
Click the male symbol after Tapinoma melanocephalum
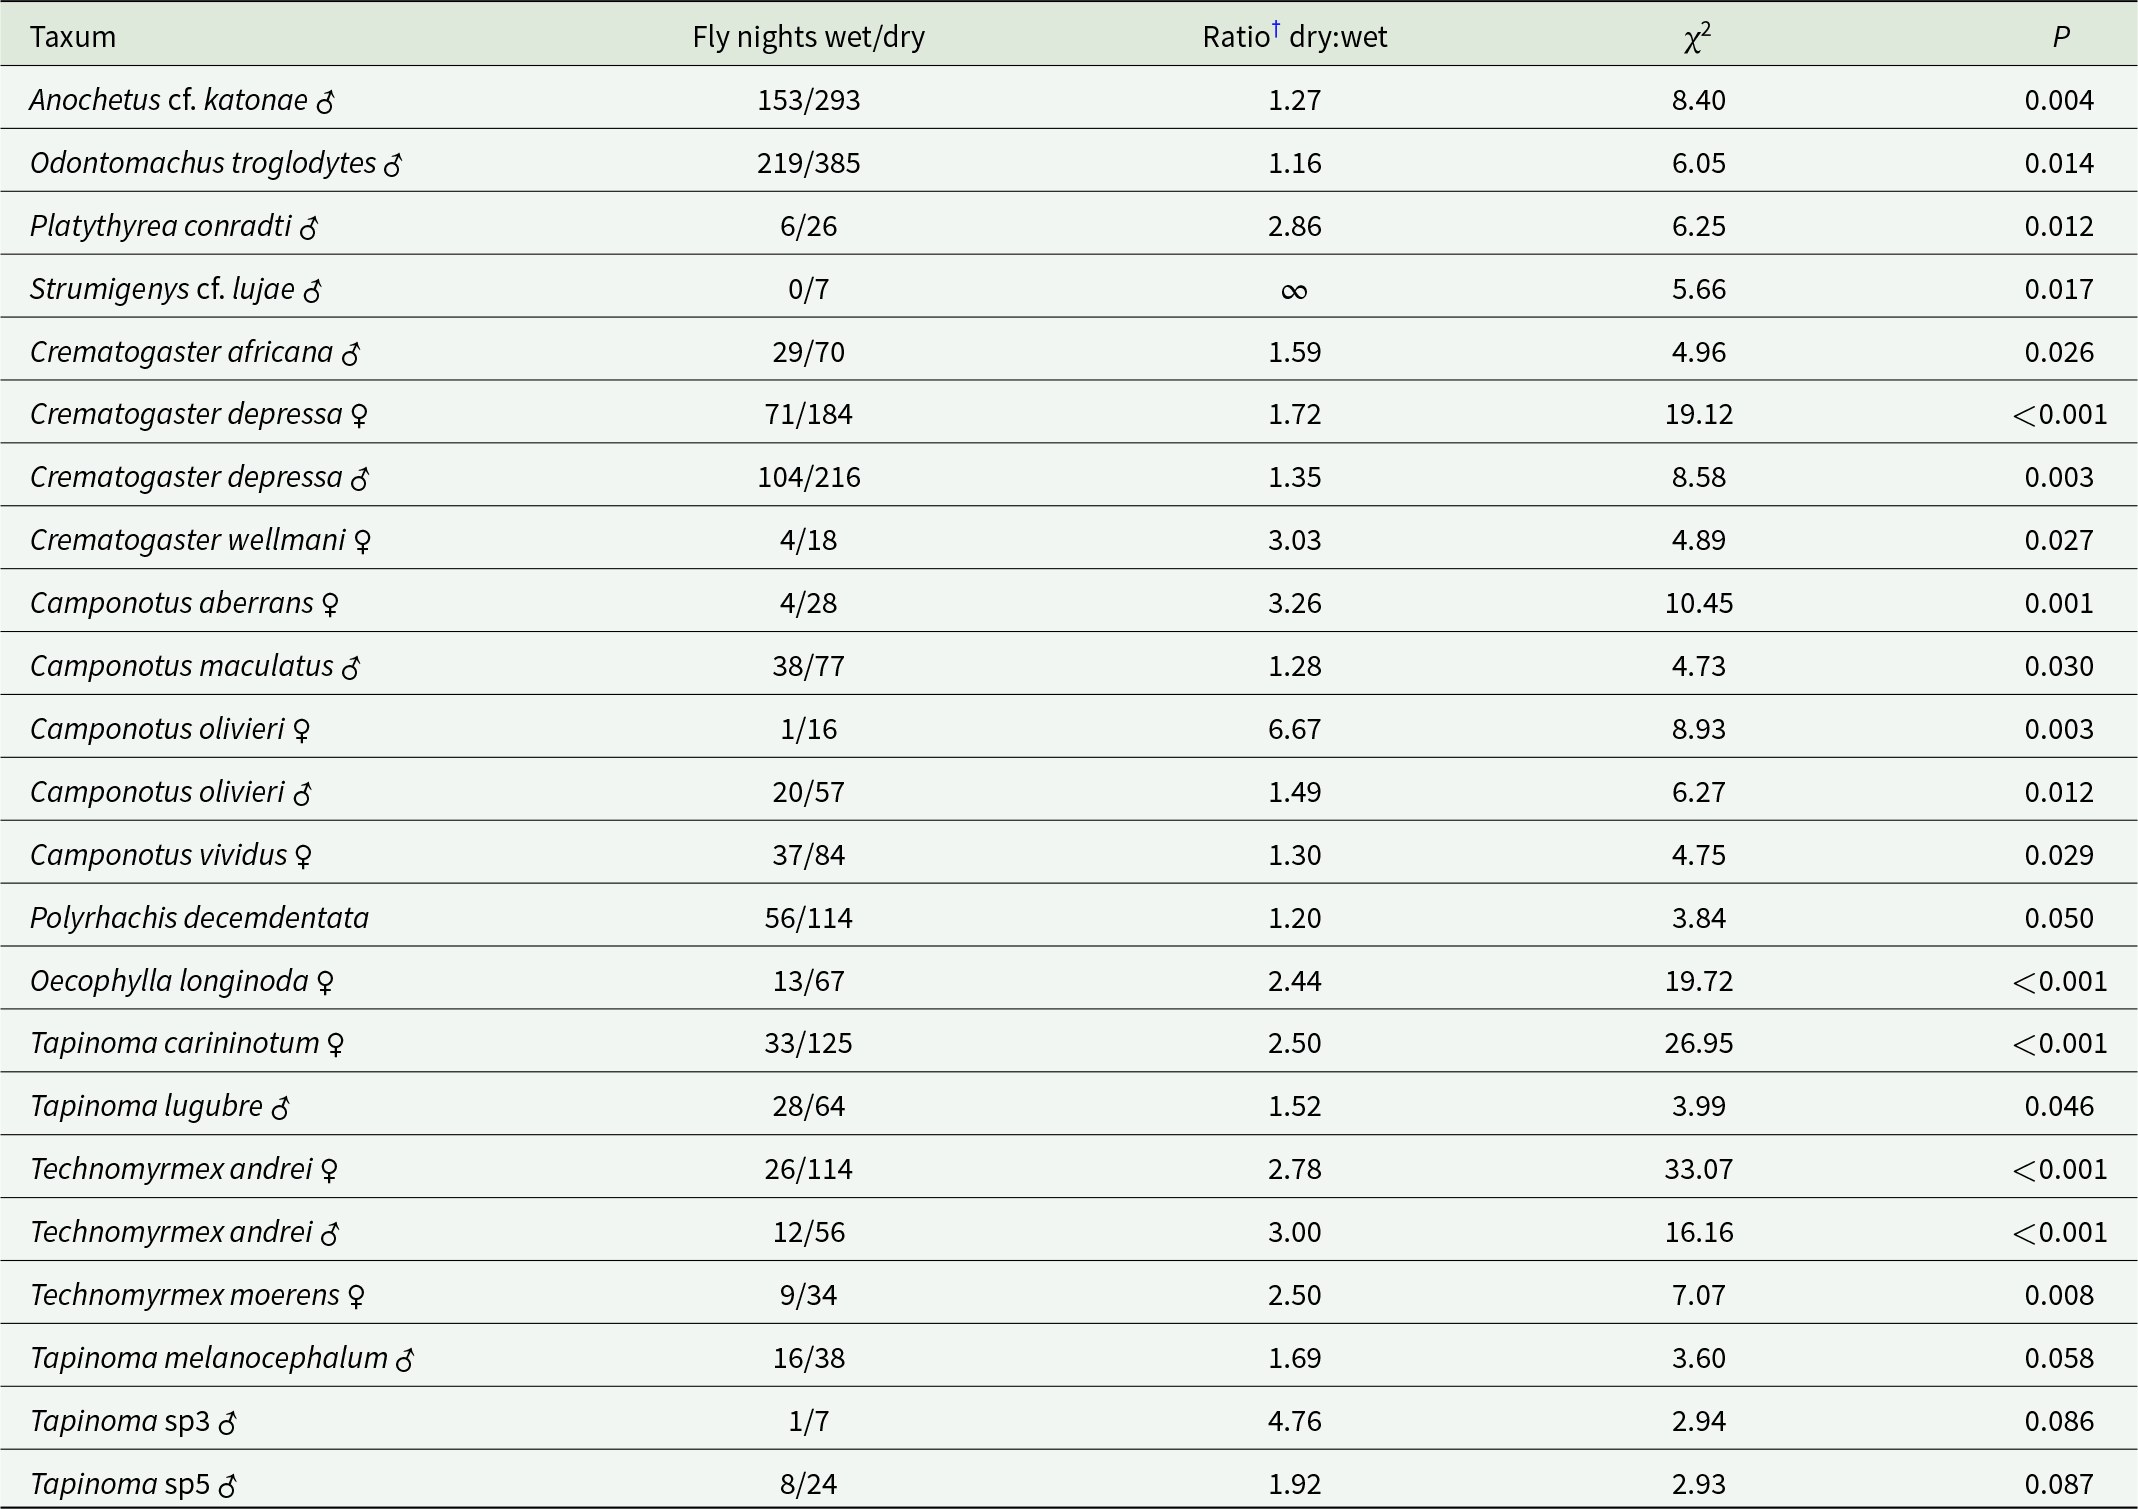click(405, 1360)
